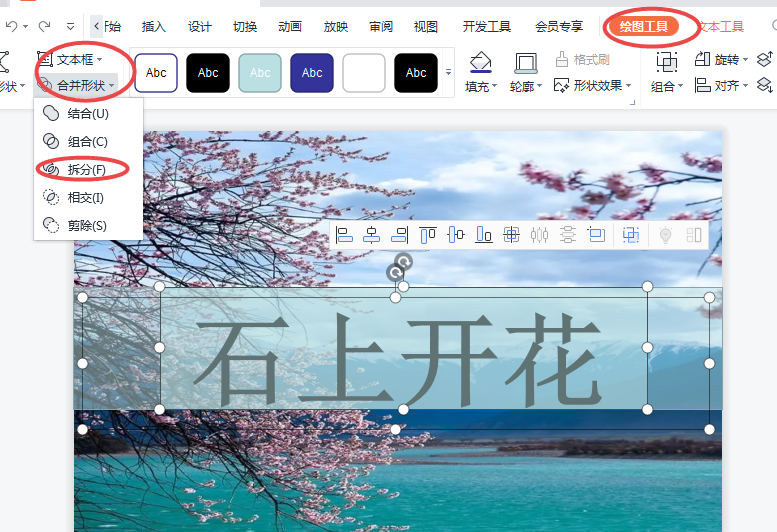The width and height of the screenshot is (777, 532).
Task: Open the 切换 tab
Action: coord(245,27)
